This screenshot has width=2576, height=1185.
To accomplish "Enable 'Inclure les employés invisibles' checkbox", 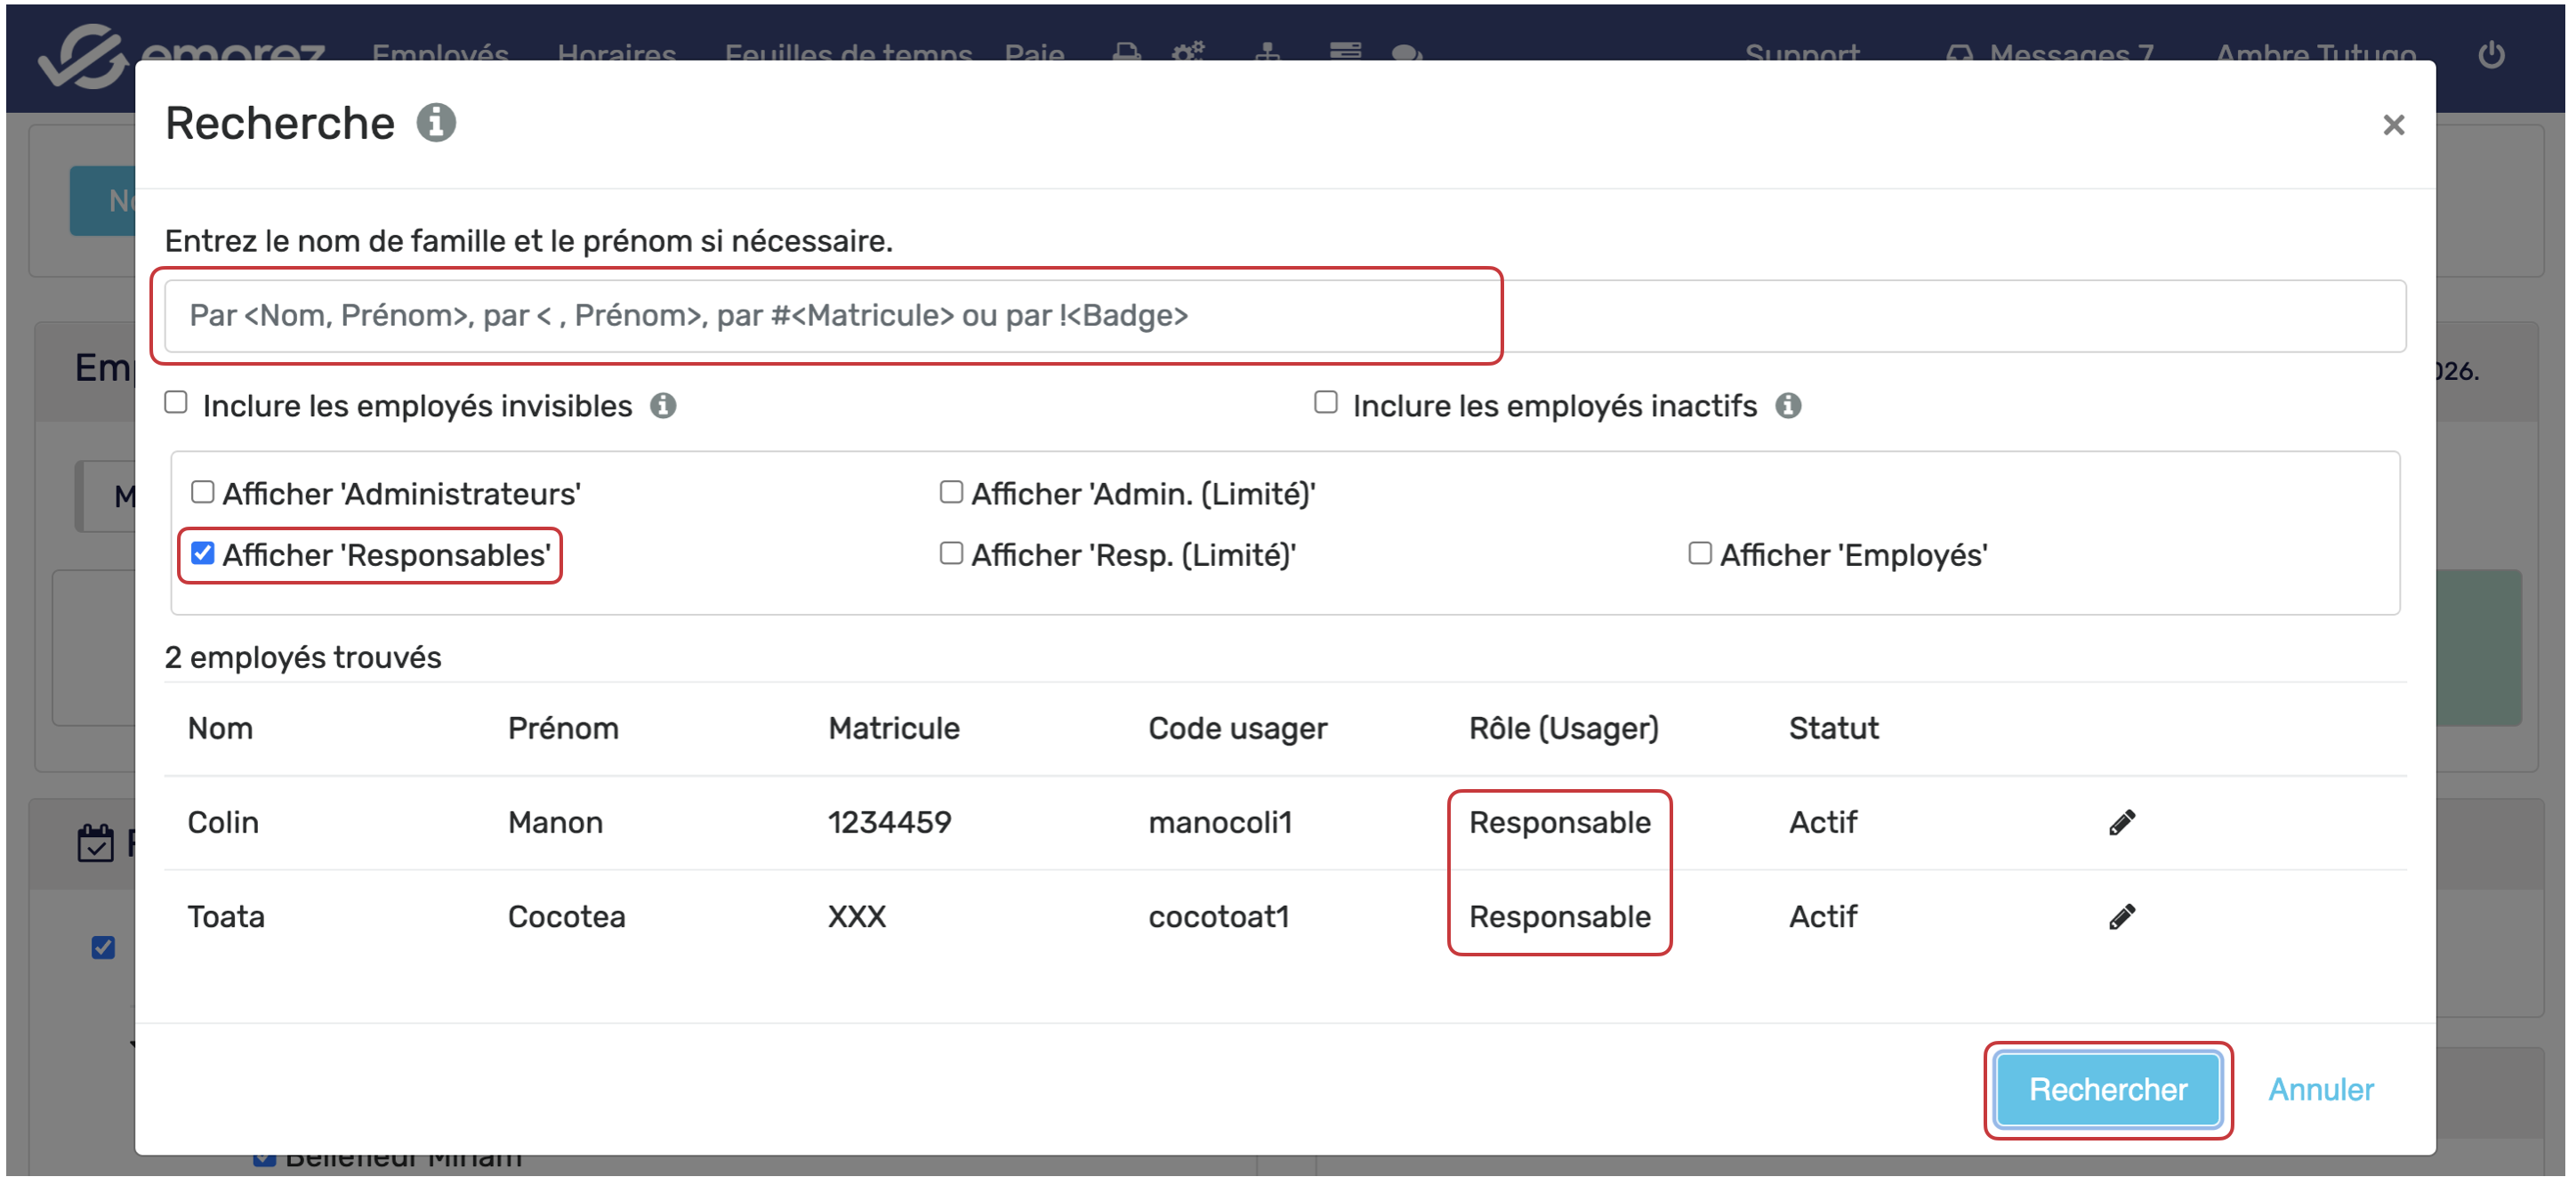I will point(177,403).
